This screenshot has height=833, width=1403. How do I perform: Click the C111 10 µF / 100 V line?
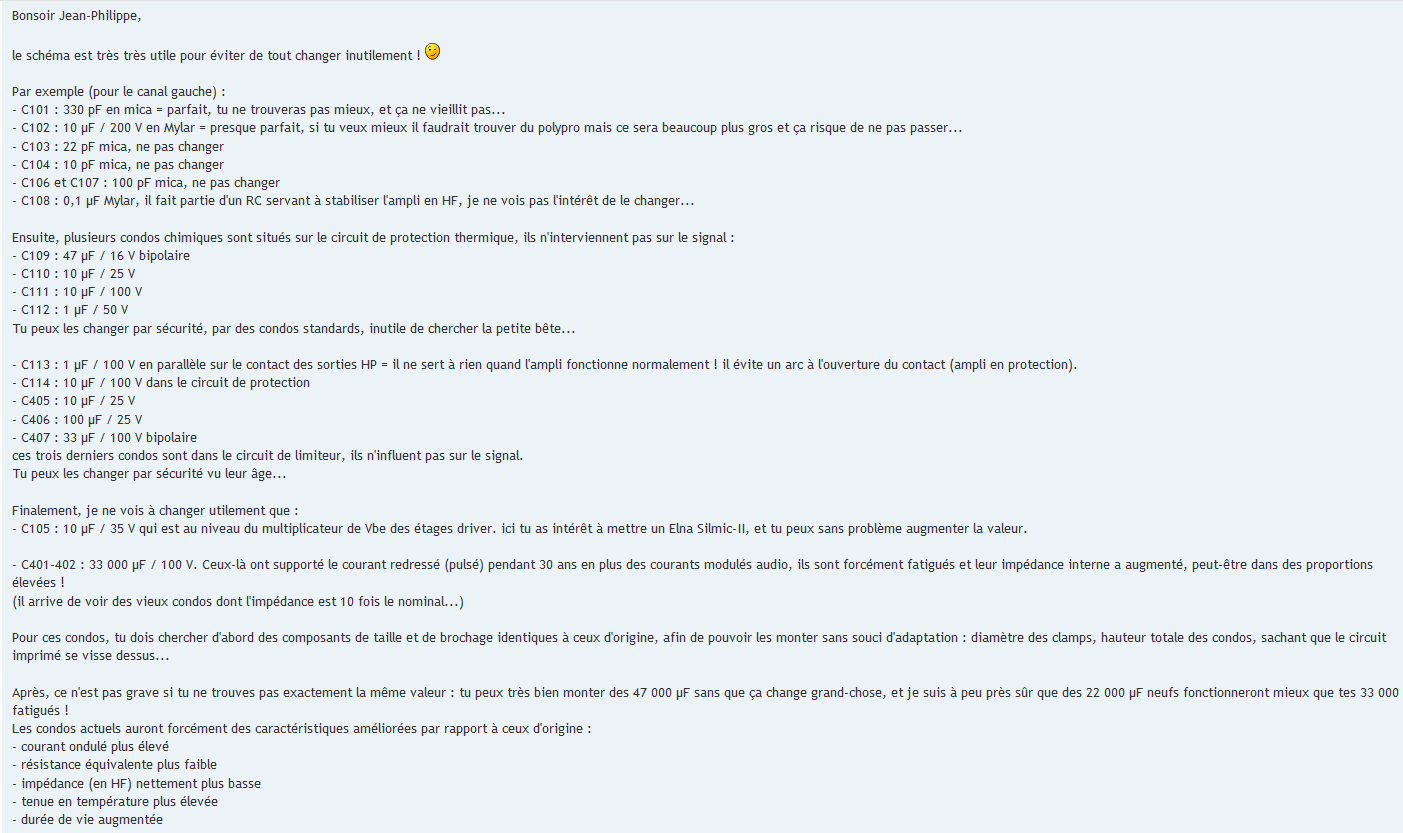click(x=77, y=291)
